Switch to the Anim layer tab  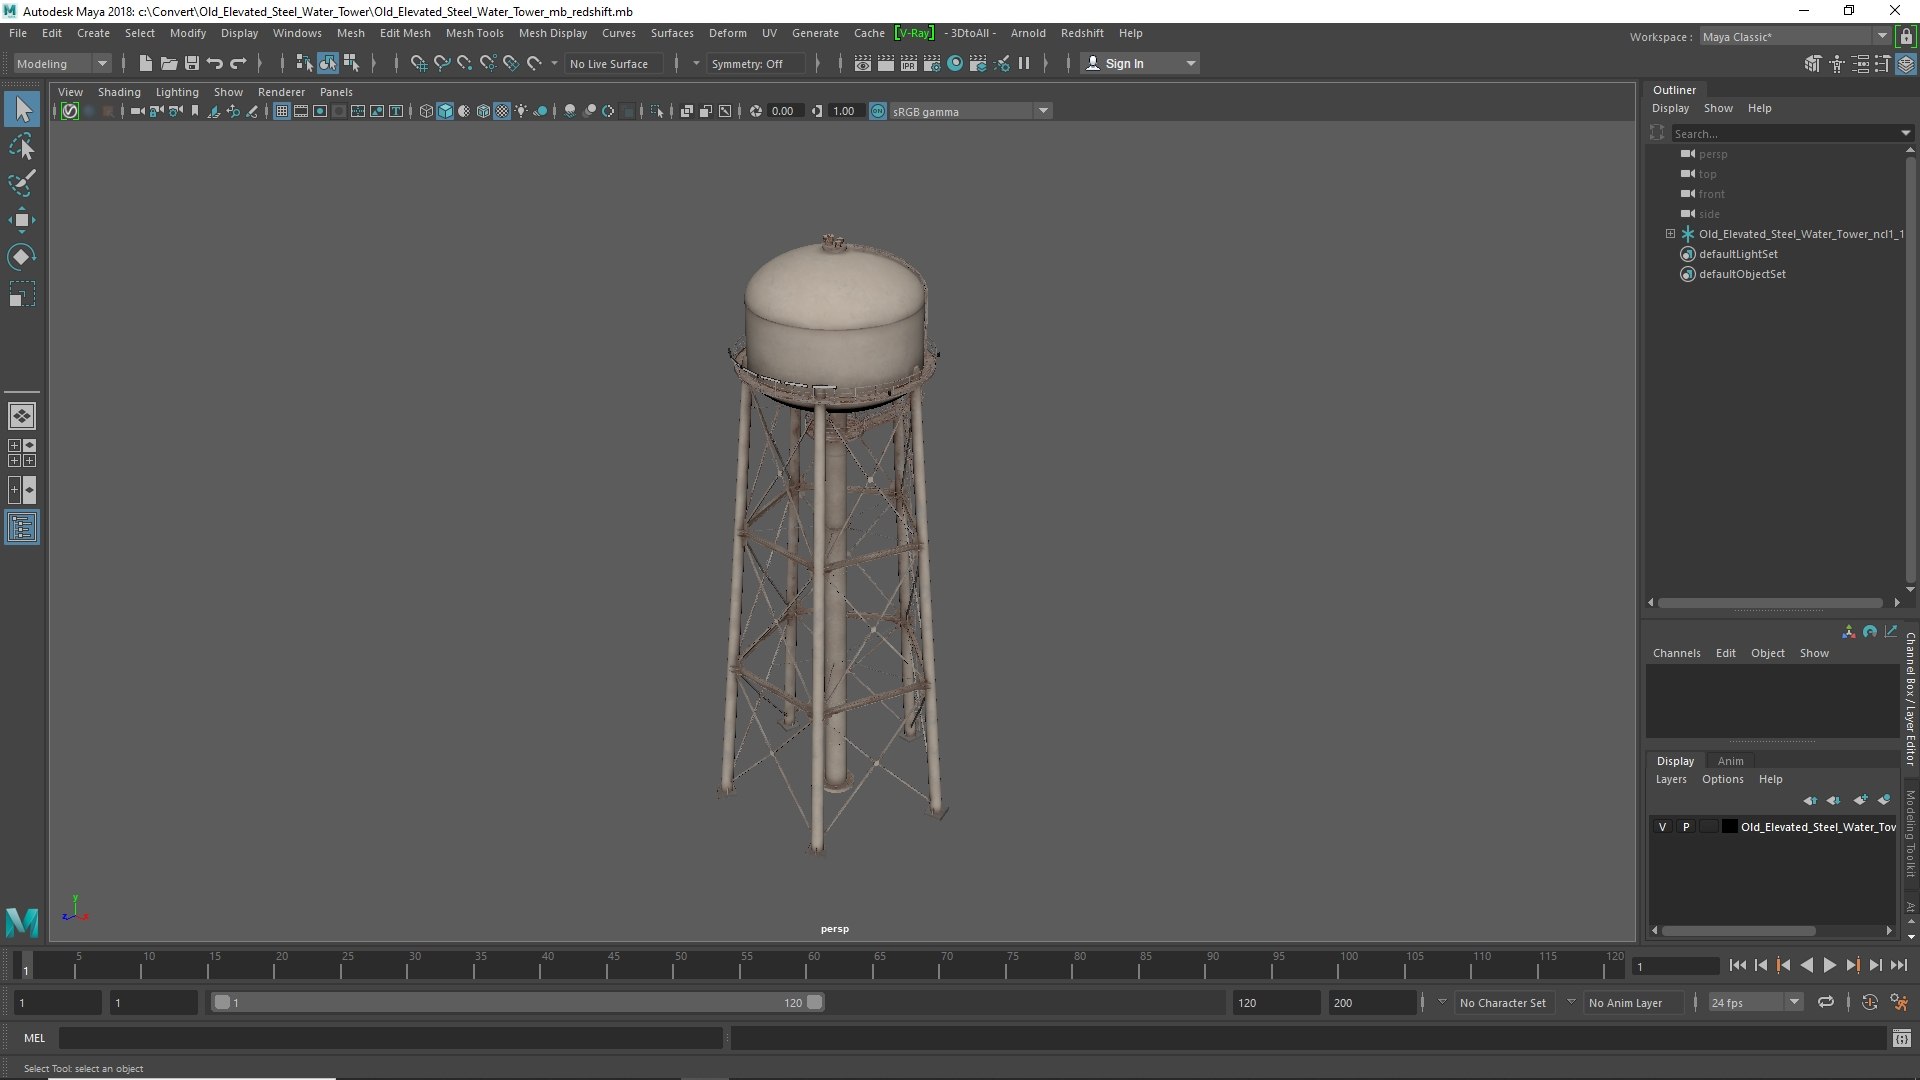pyautogui.click(x=1730, y=761)
